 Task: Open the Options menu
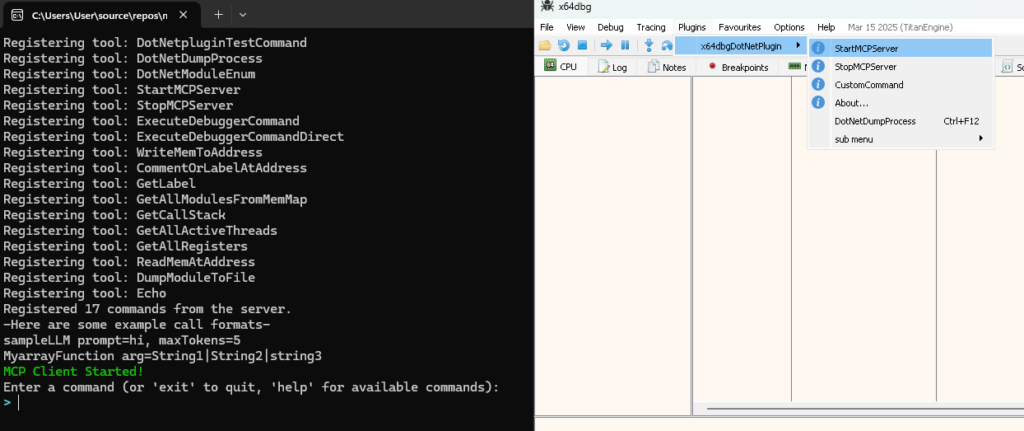(789, 27)
